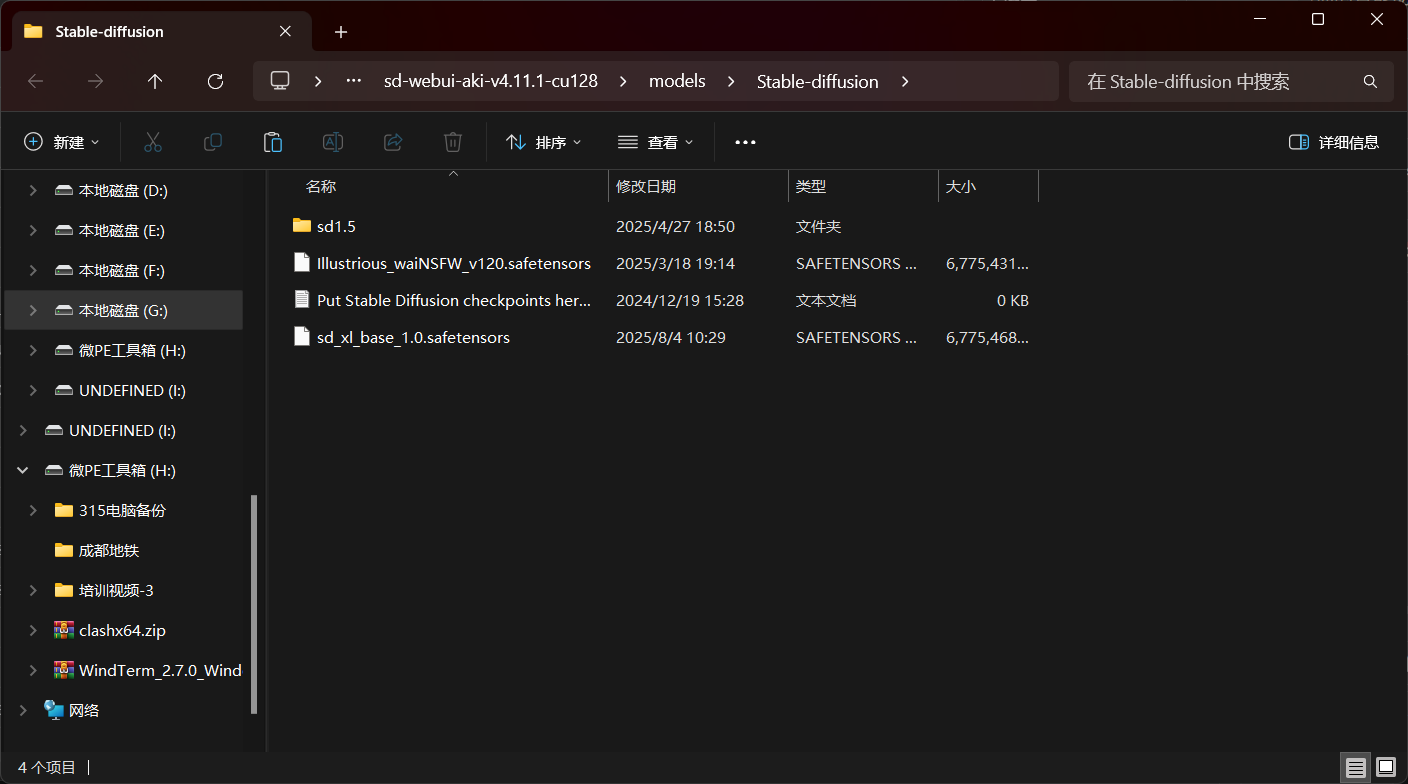Select file name sd_xl_base_1.0.safetensors
1408x784 pixels.
413,338
